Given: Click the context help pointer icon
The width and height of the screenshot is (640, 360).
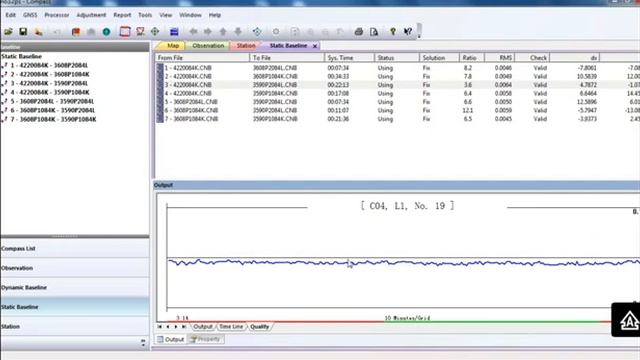Looking at the screenshot, I should (x=408, y=31).
